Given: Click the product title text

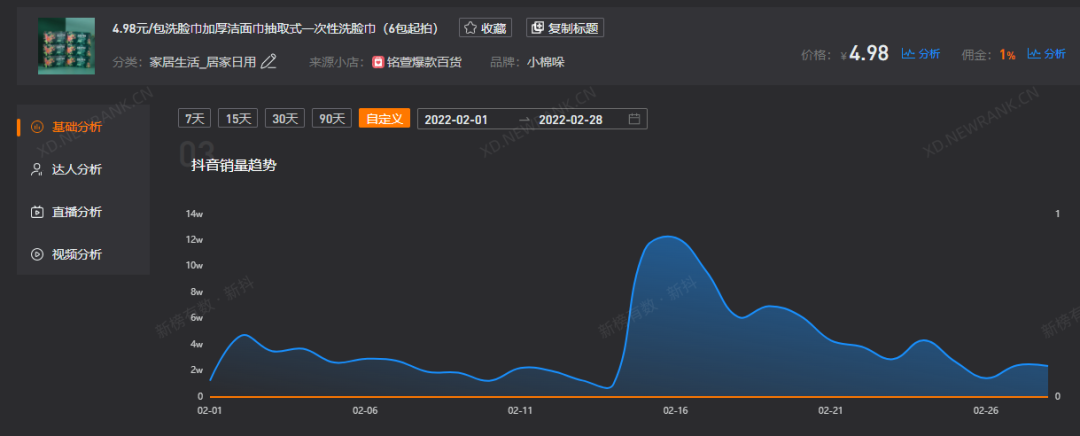Looking at the screenshot, I should coord(276,28).
